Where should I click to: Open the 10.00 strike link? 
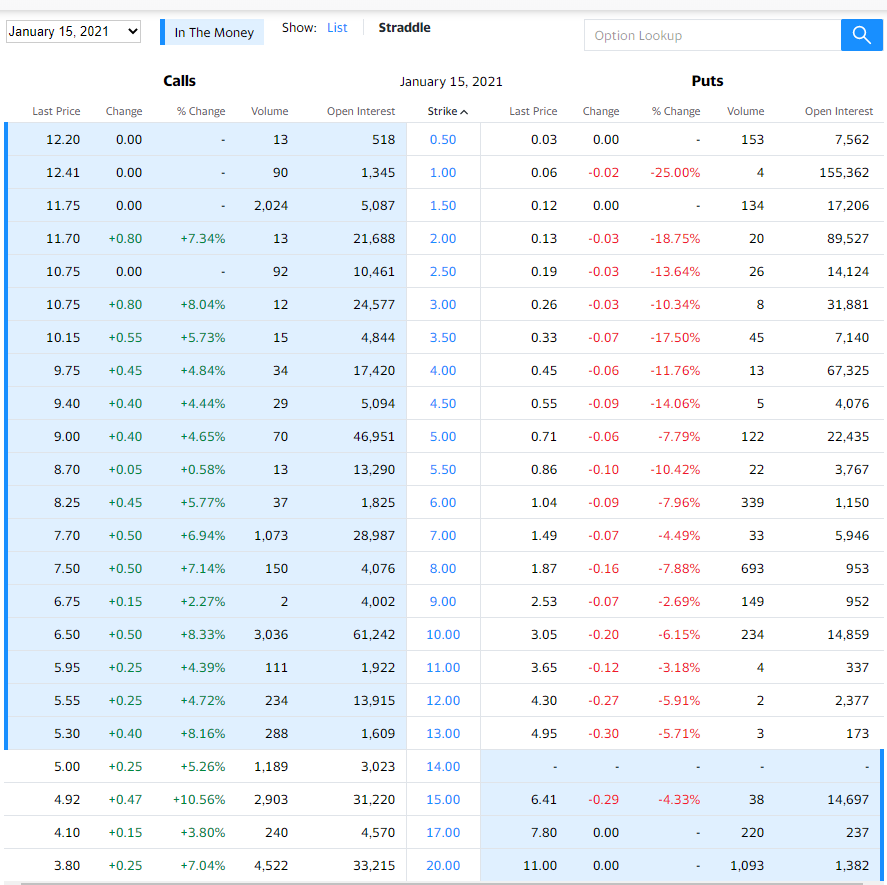click(443, 634)
